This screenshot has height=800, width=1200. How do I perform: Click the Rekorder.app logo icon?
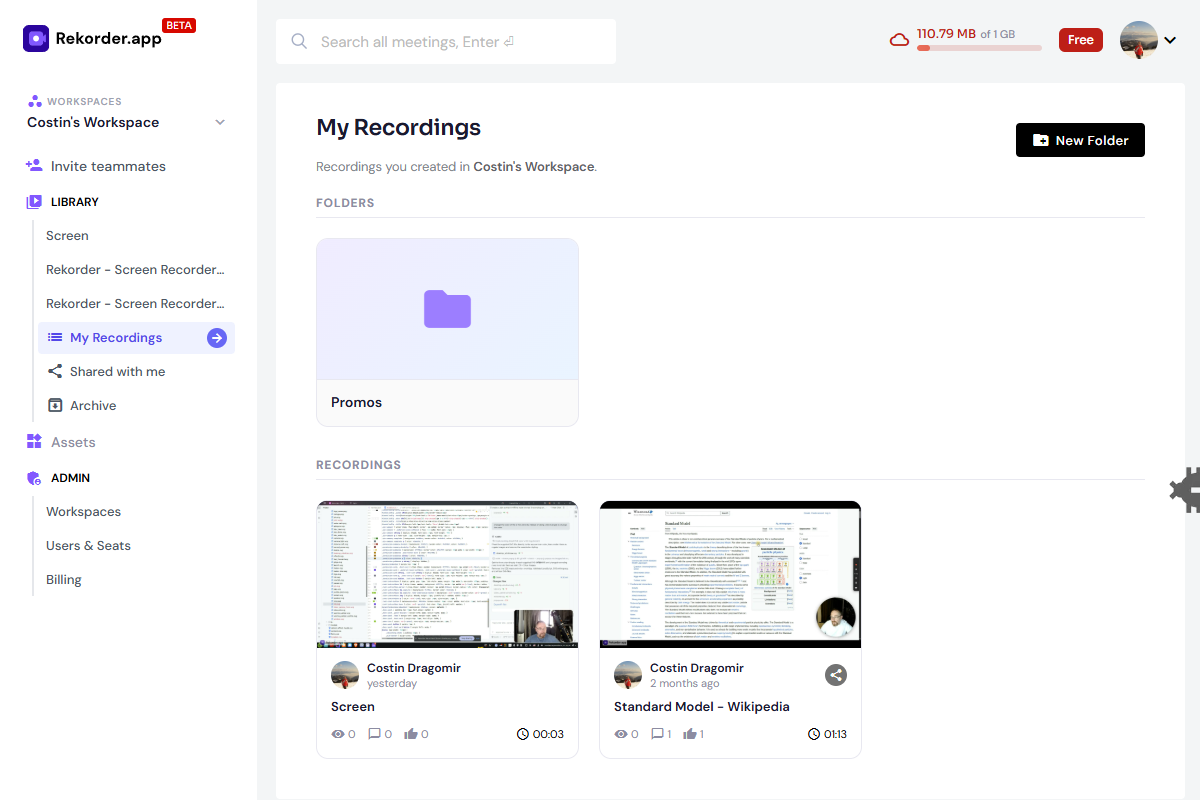36,39
